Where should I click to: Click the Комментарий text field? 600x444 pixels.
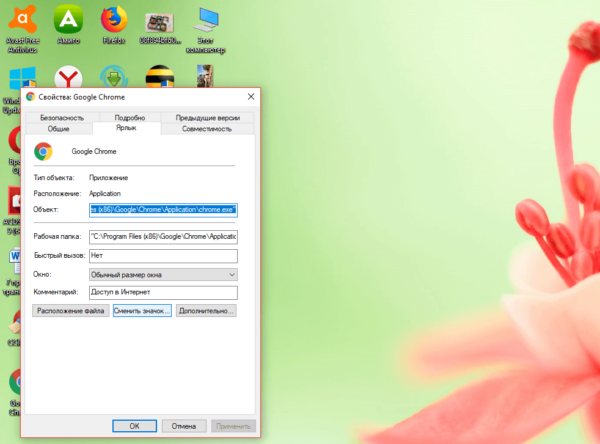pos(163,292)
